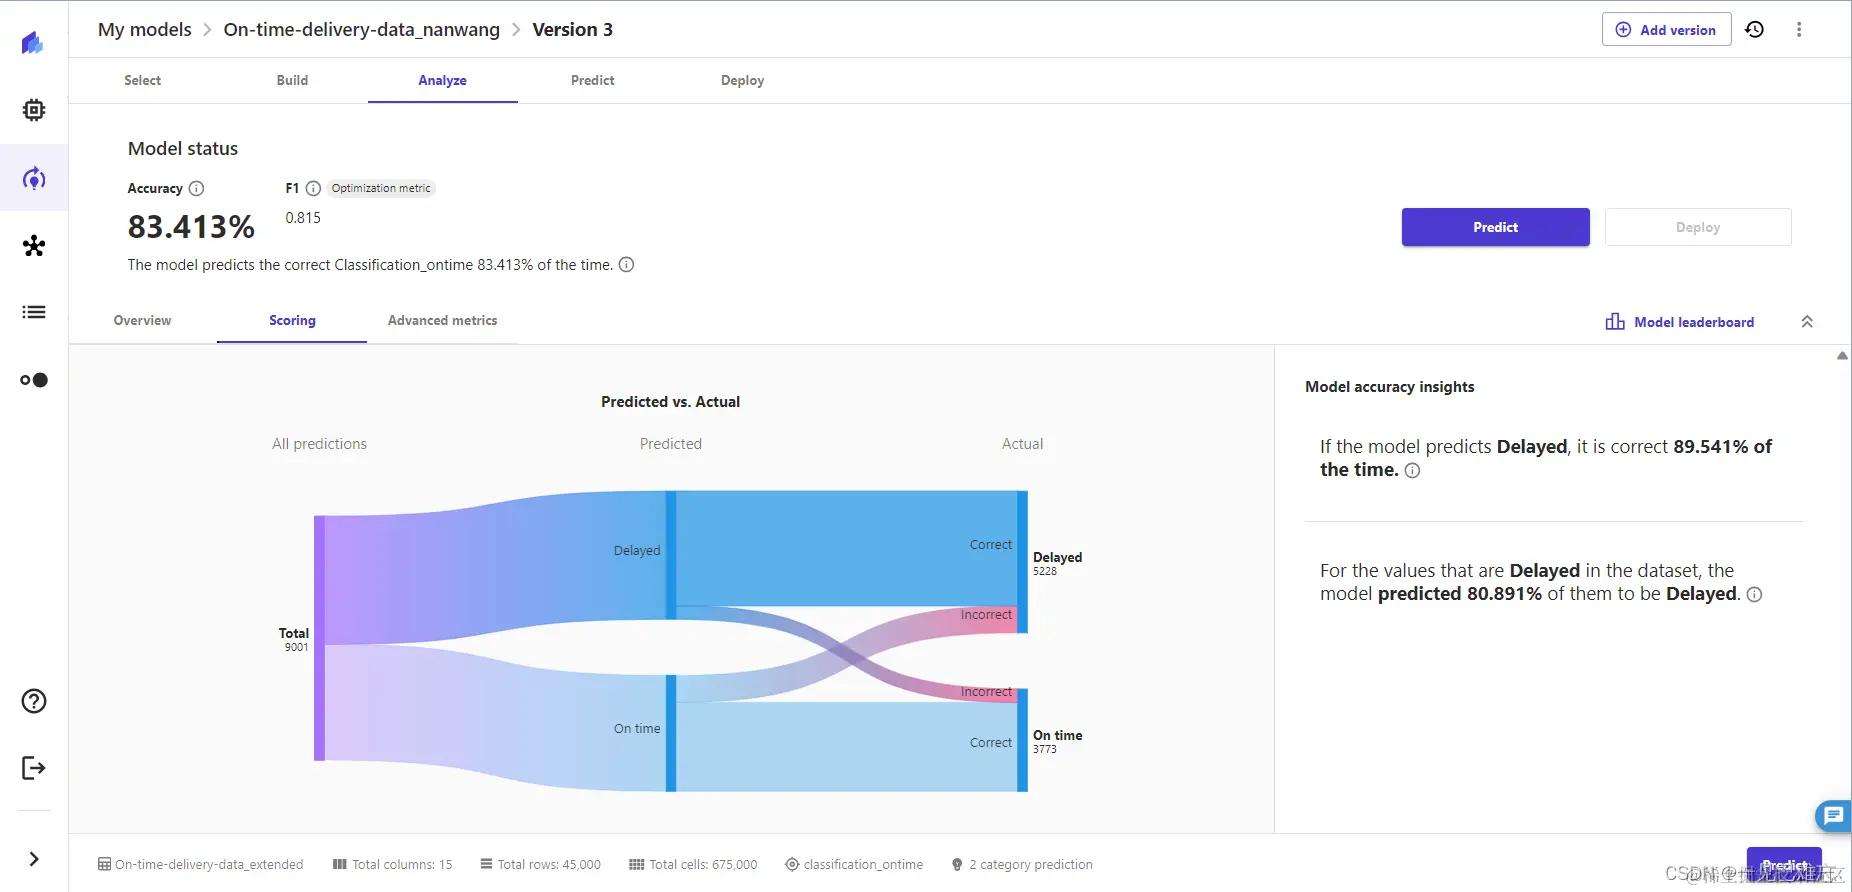Switch to the Deploy tab

[x=742, y=80]
